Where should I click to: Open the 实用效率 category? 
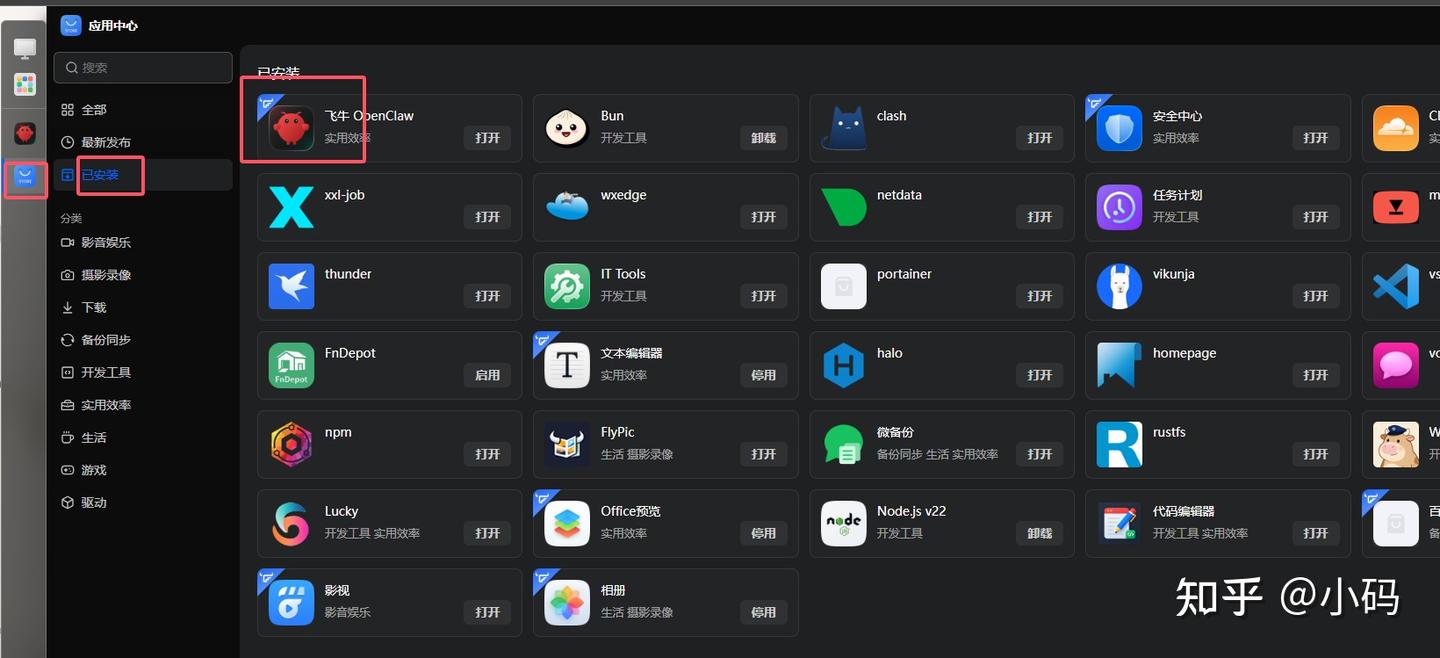tap(144, 405)
